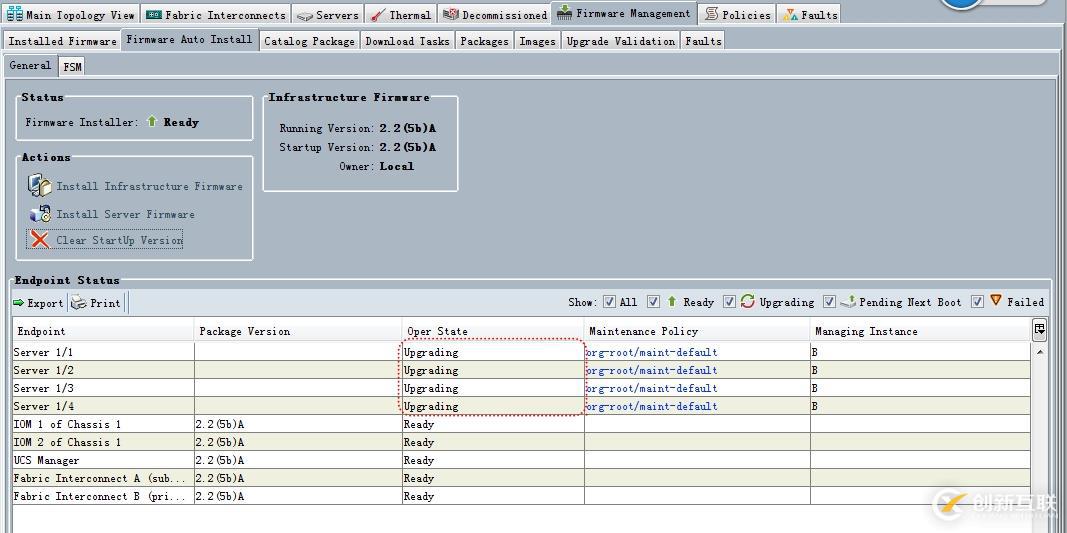Click the table scrollbar up arrow
The width and height of the screenshot is (1067, 533).
(1039, 352)
